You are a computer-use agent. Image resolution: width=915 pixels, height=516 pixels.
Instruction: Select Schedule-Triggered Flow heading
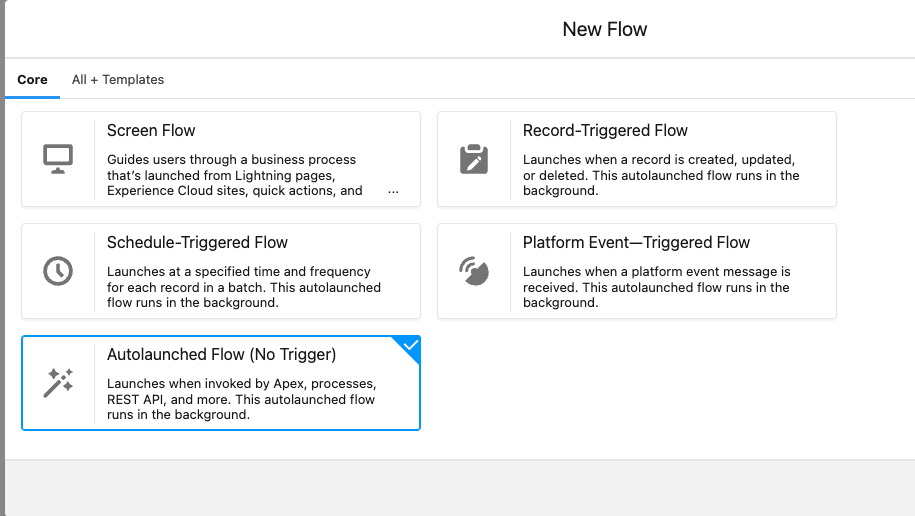tap(197, 242)
